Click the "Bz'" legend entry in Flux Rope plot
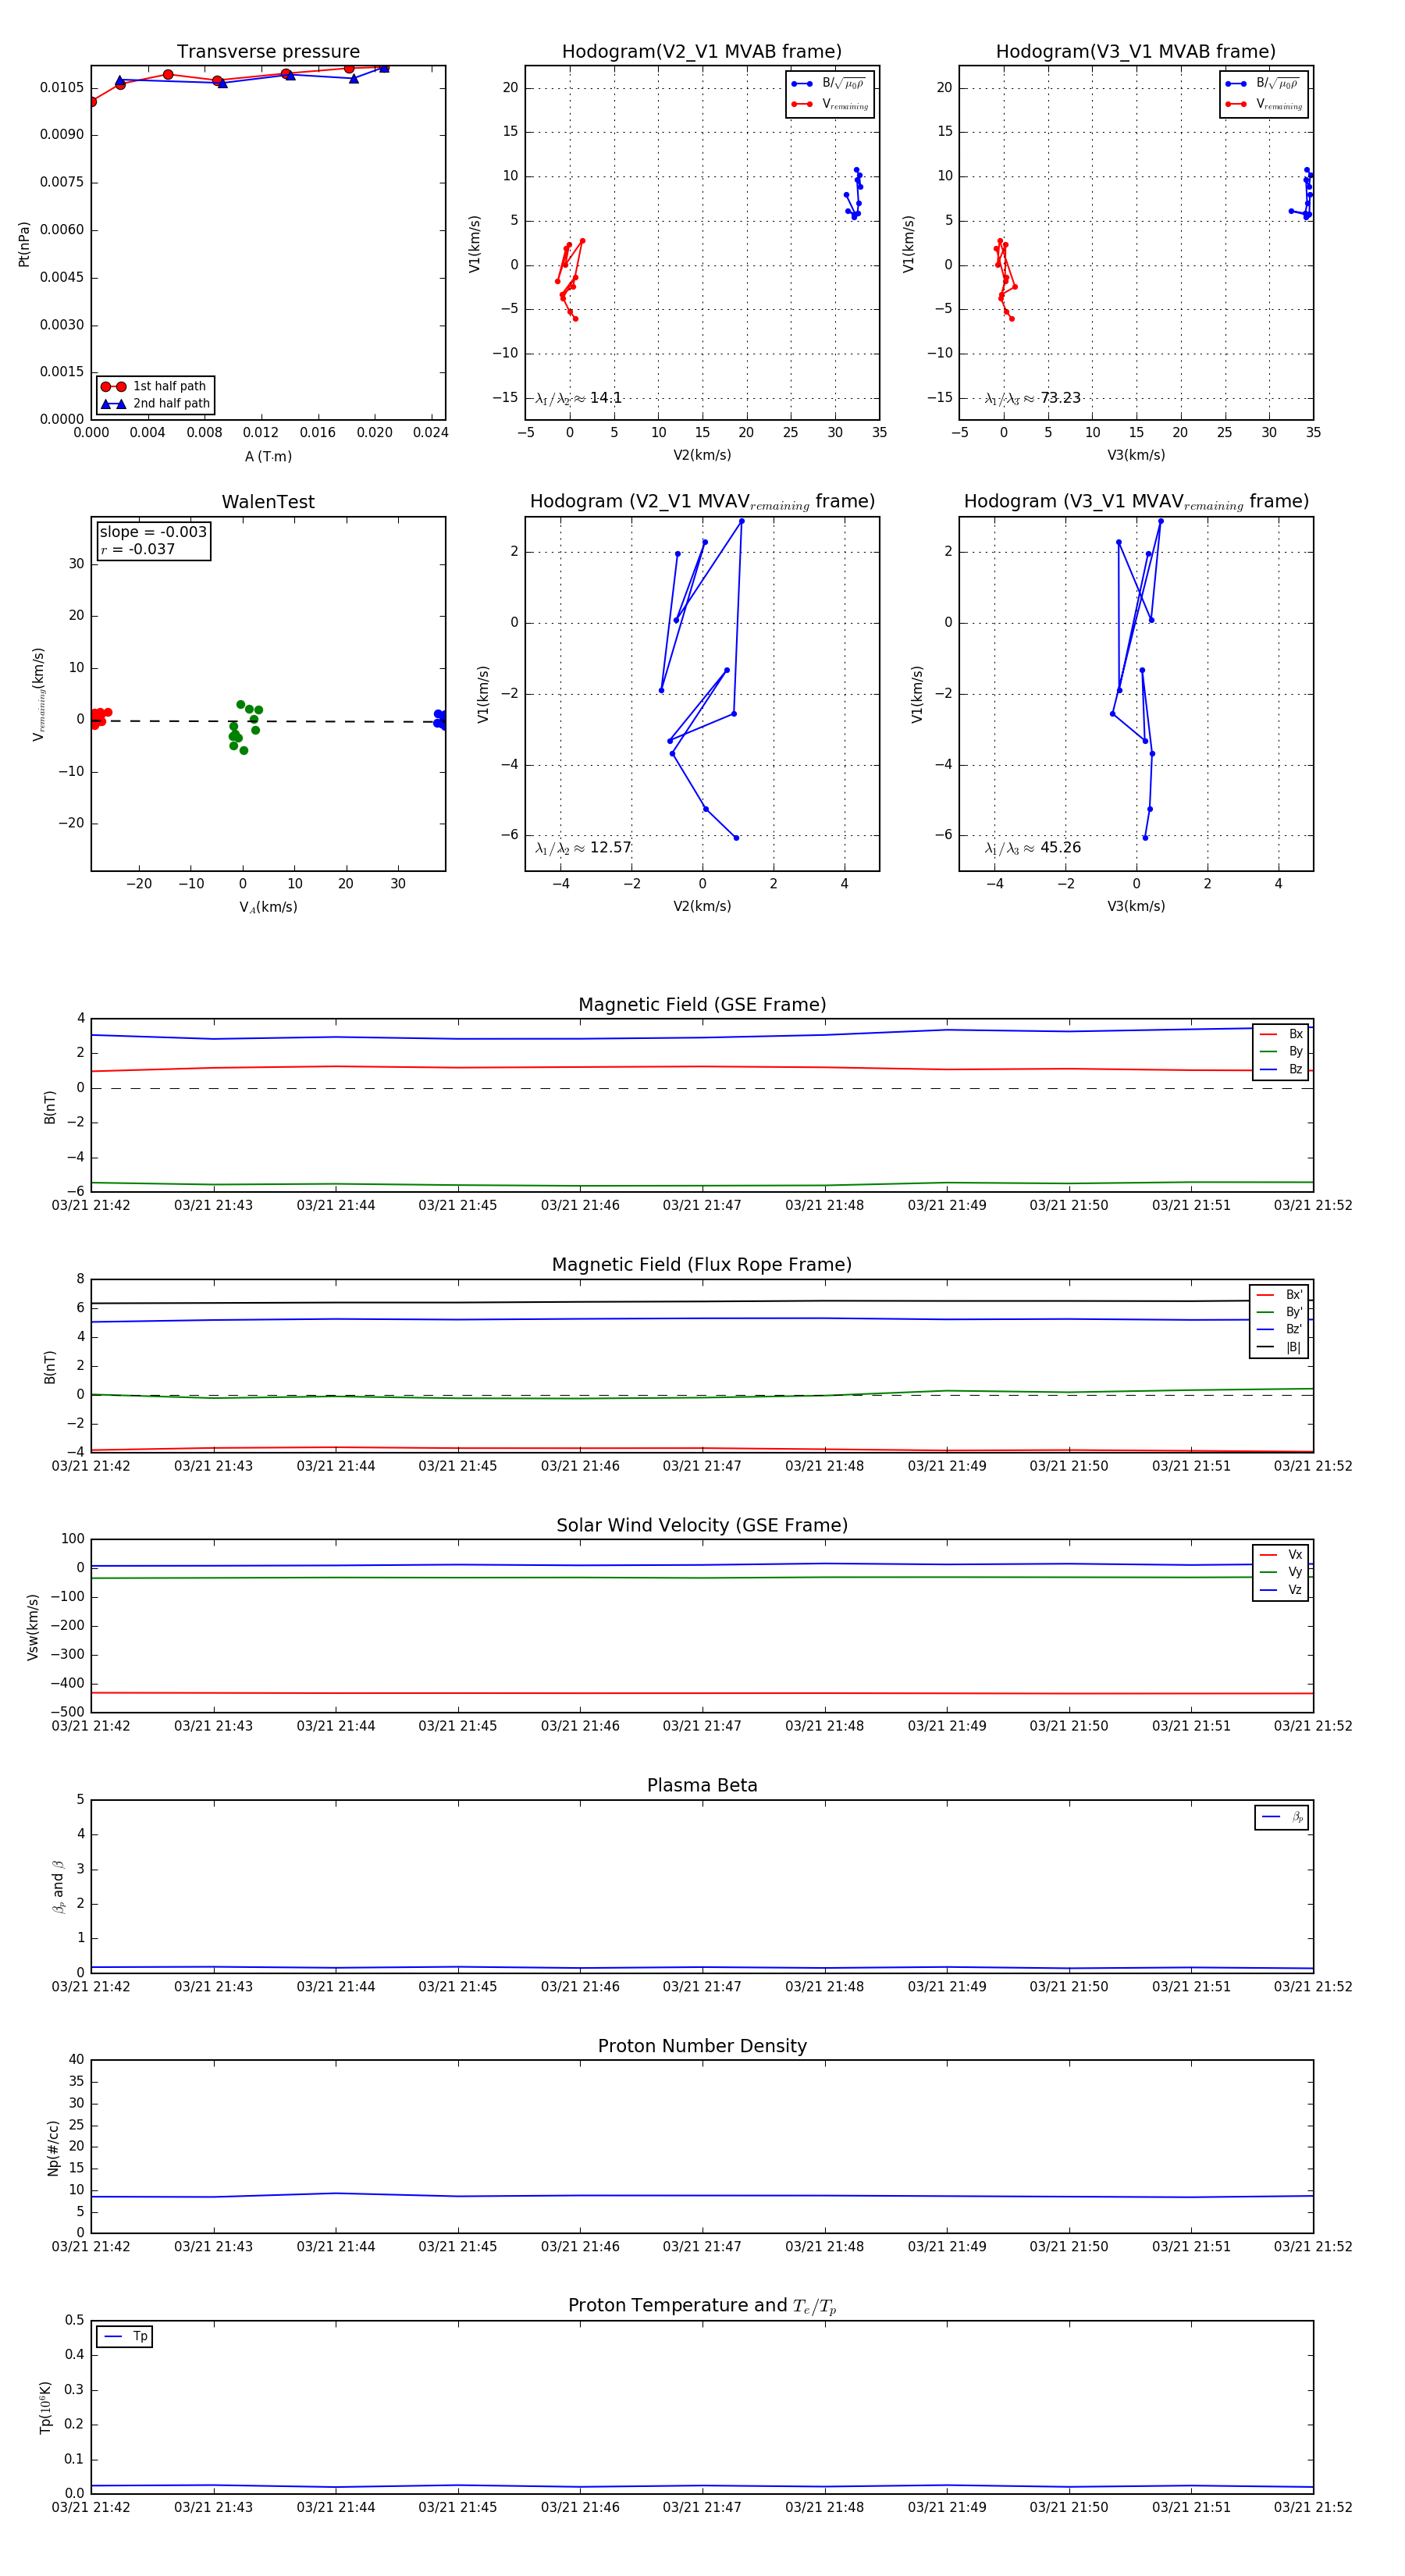Viewport: 1405px width, 2576px height. [1279, 1330]
